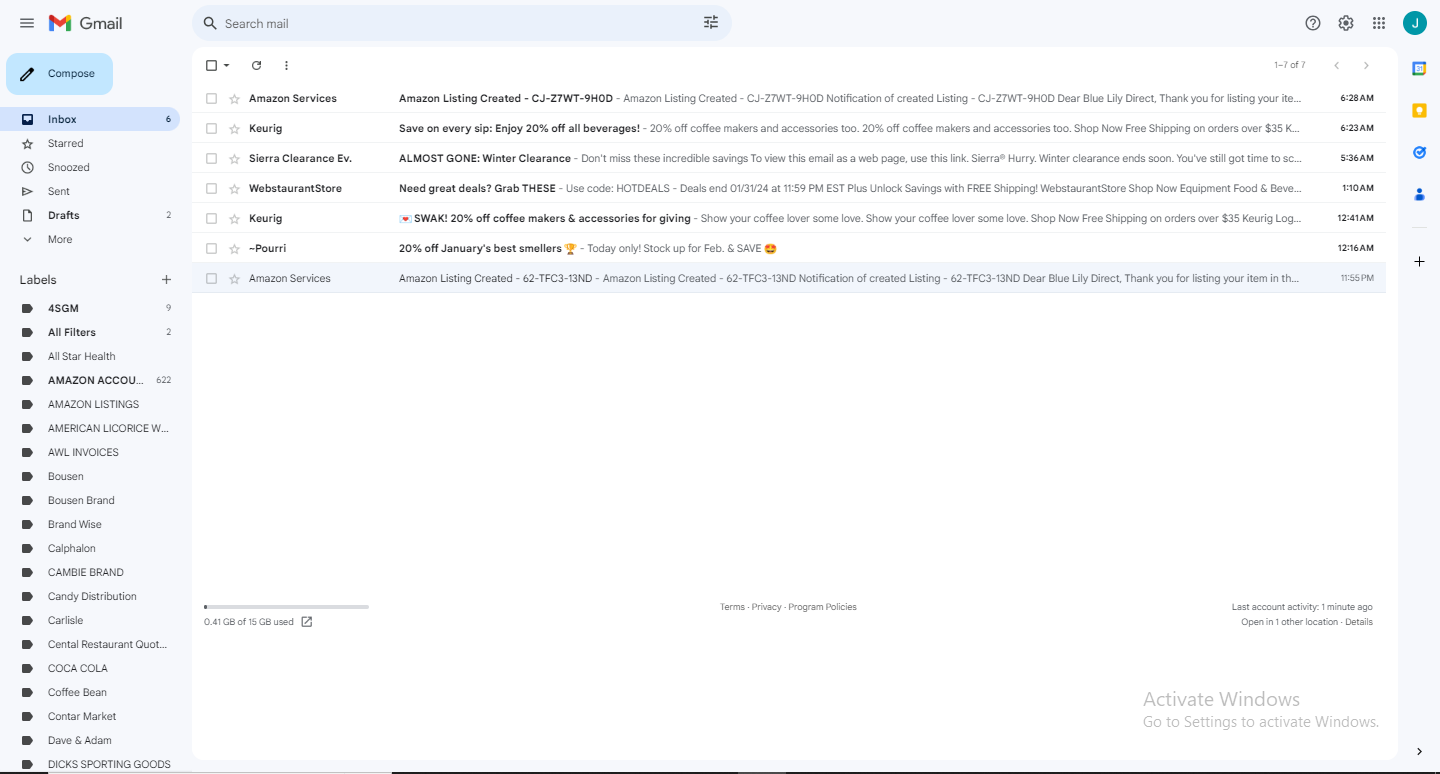This screenshot has width=1440, height=774.
Task: Select the Sierra Clearance Ev. email checkbox
Action: (211, 158)
